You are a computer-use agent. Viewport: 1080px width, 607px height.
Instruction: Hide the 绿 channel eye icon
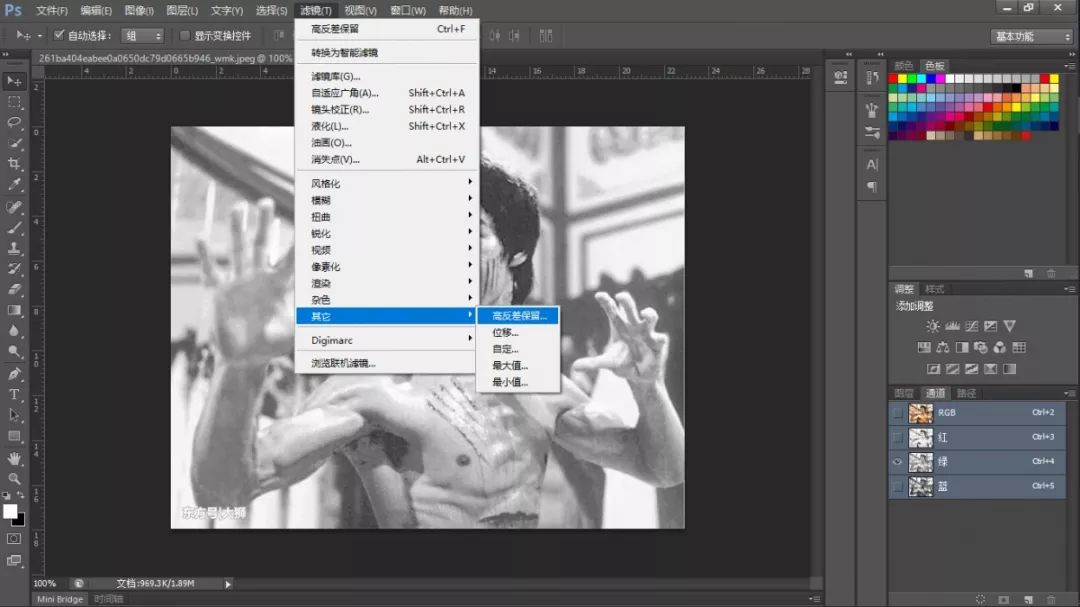coord(897,462)
